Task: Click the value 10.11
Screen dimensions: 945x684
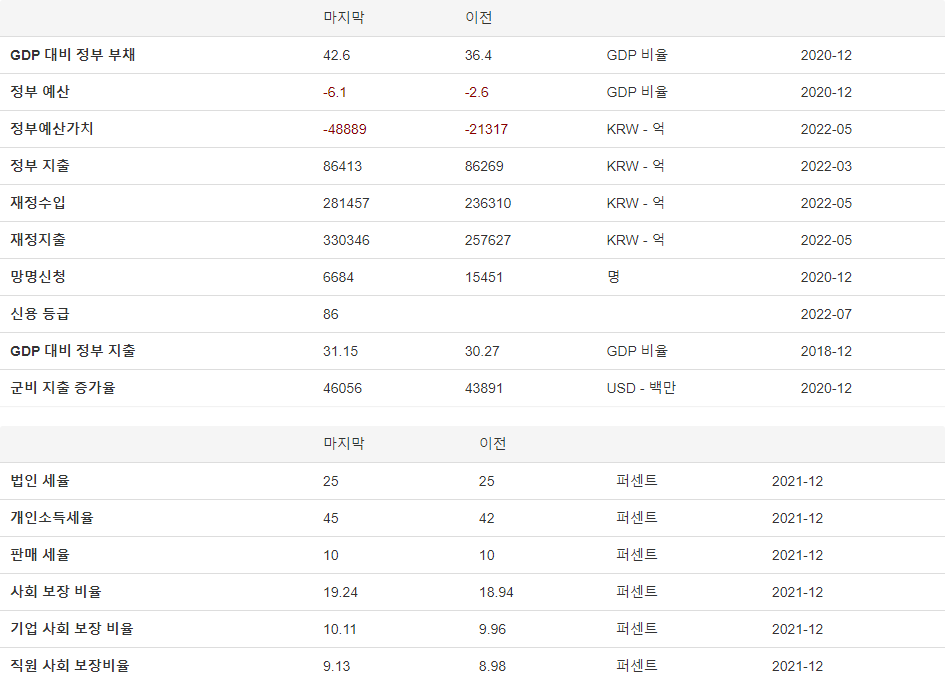Action: 339,630
